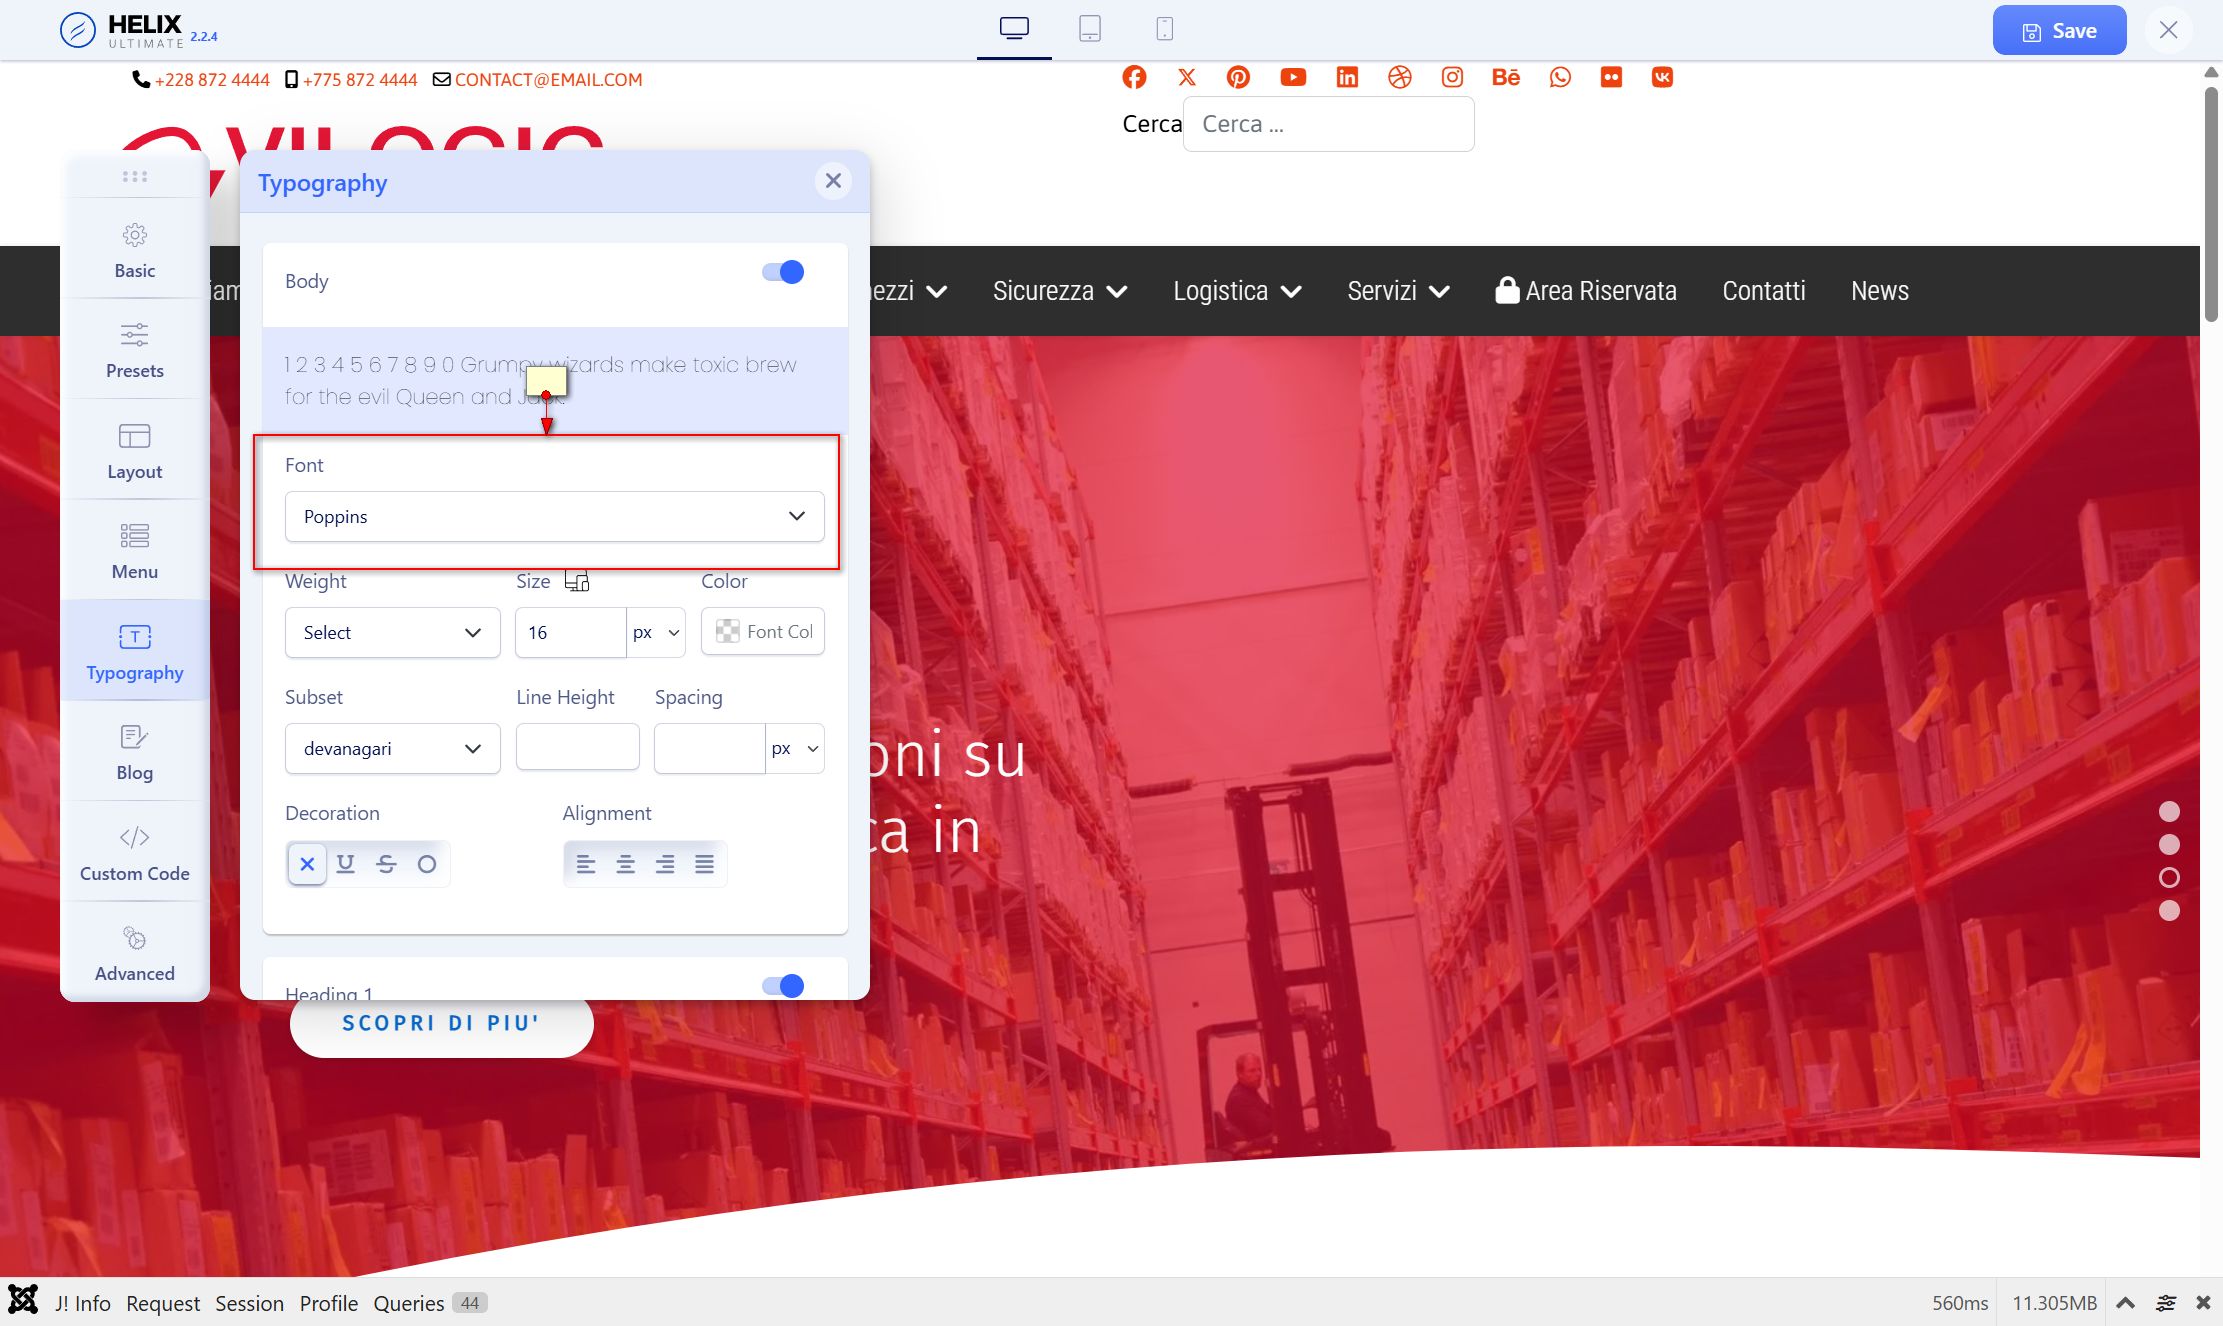Switch to tablet device preview icon
Image resolution: width=2223 pixels, height=1326 pixels.
pos(1090,28)
